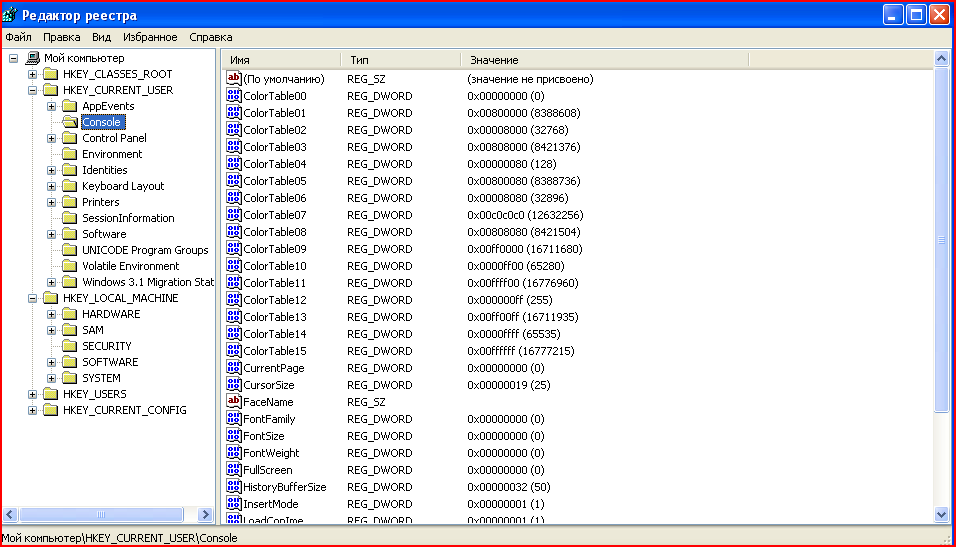Screen dimensions: 956x547
Task: Click the DWORD icon beside ColorTable03
Action: point(234,147)
